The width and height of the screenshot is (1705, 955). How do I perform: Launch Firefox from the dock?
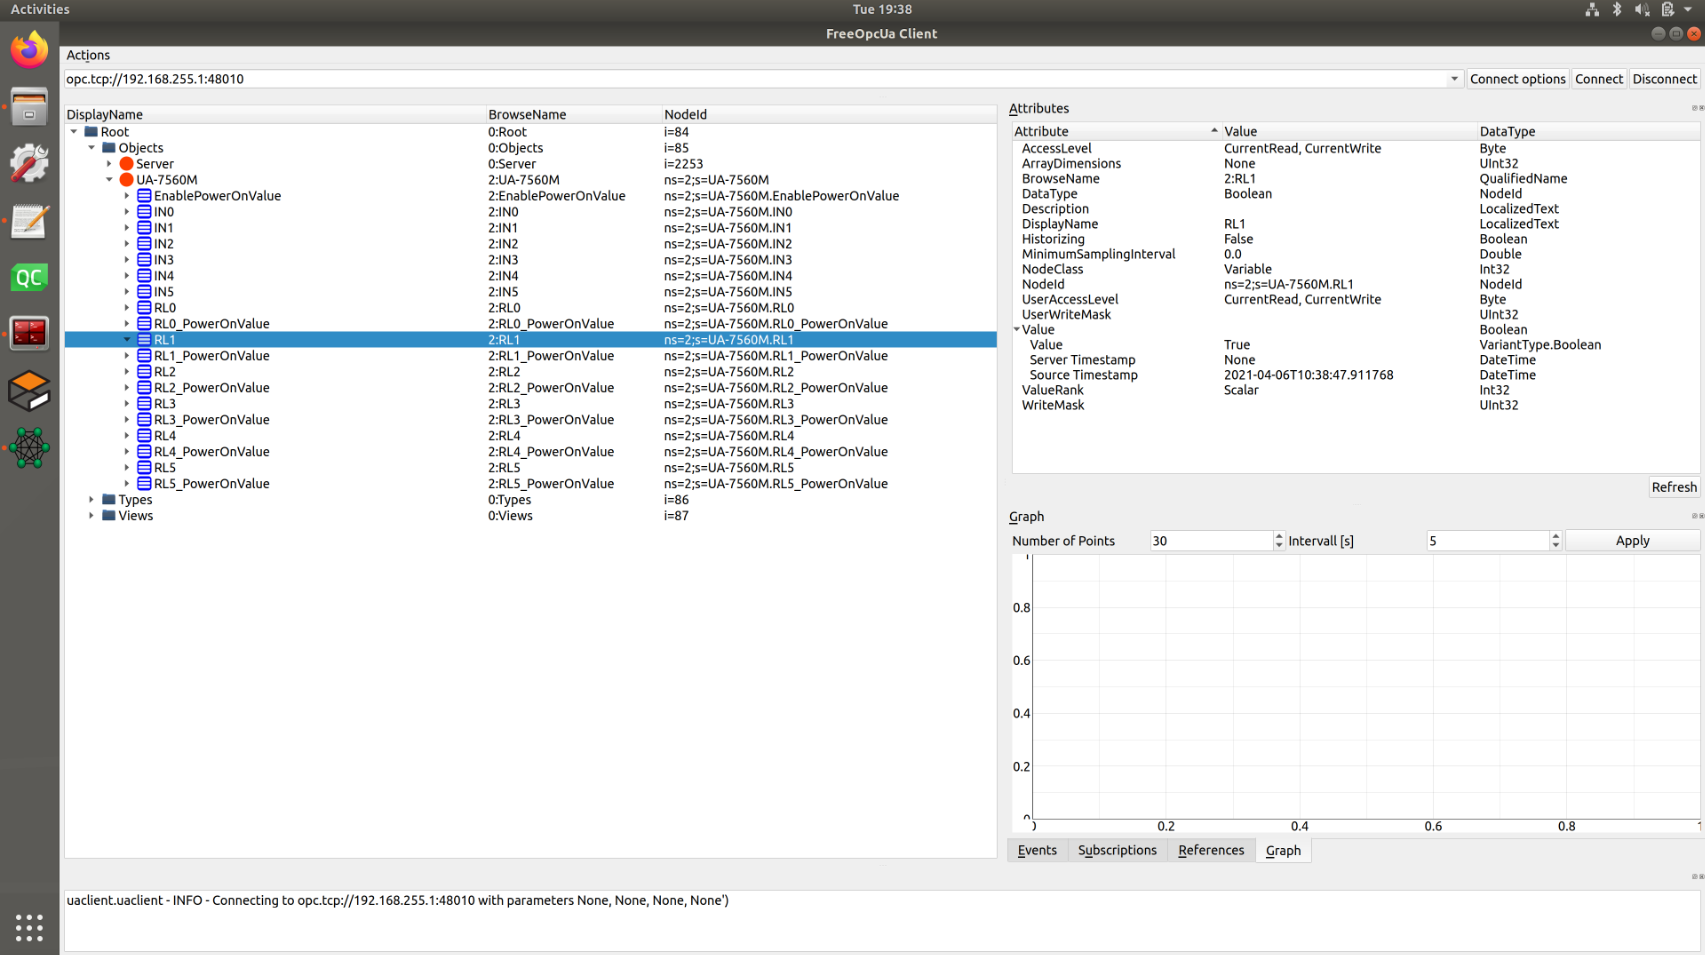29,48
